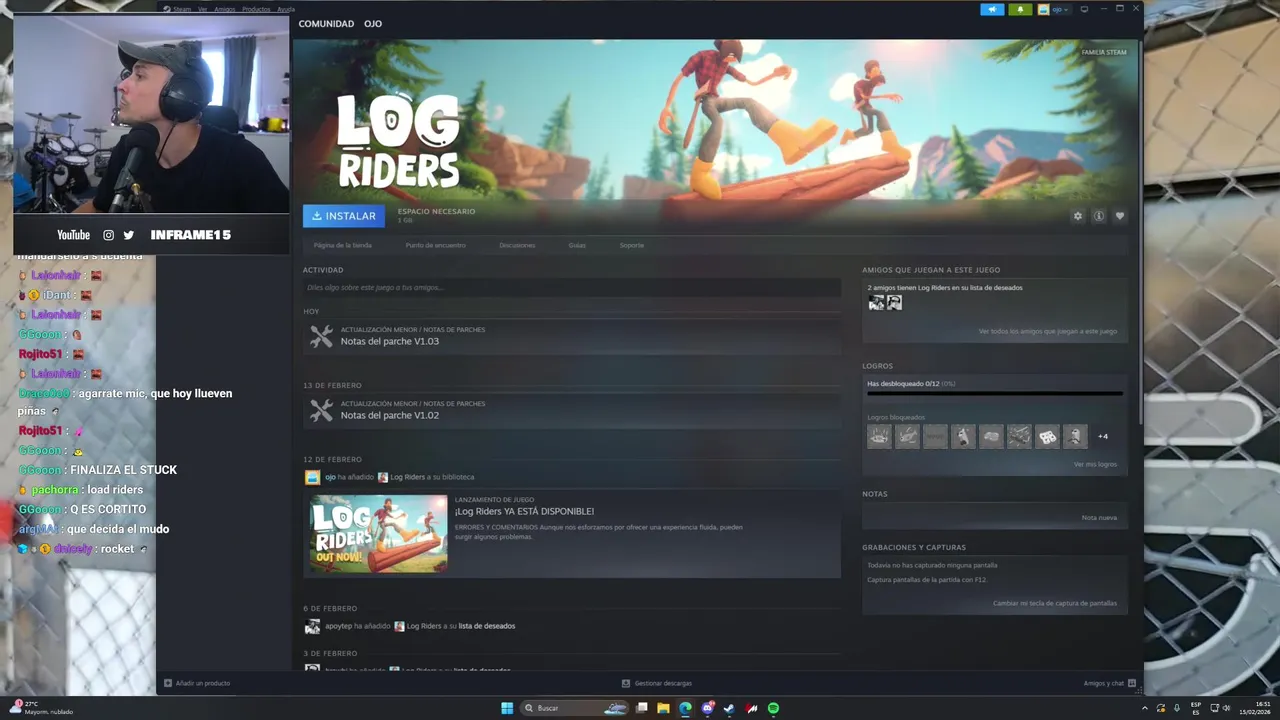Image resolution: width=1280 pixels, height=720 pixels.
Task: Open Spotify from taskbar
Action: tap(773, 708)
